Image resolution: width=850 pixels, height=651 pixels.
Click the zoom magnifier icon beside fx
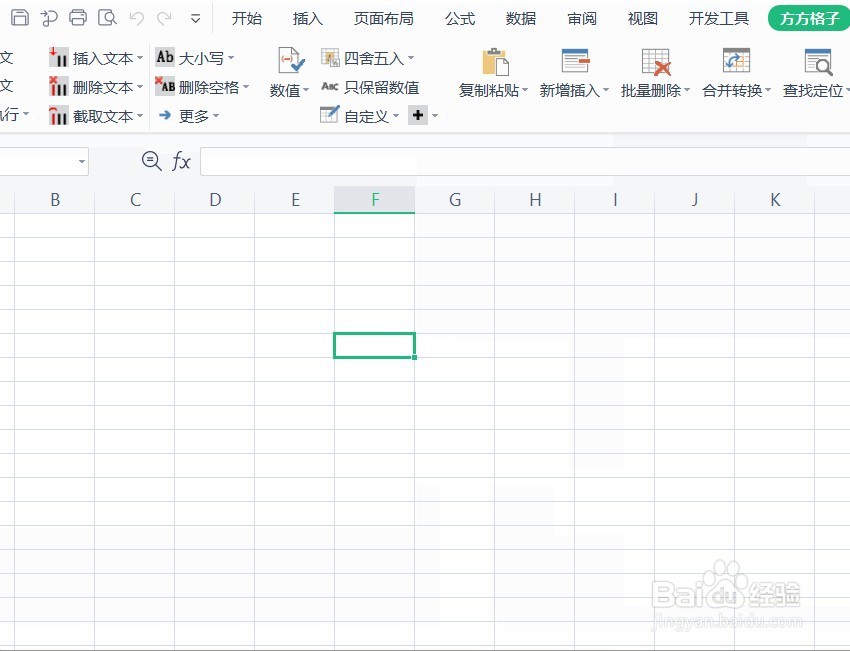(151, 161)
